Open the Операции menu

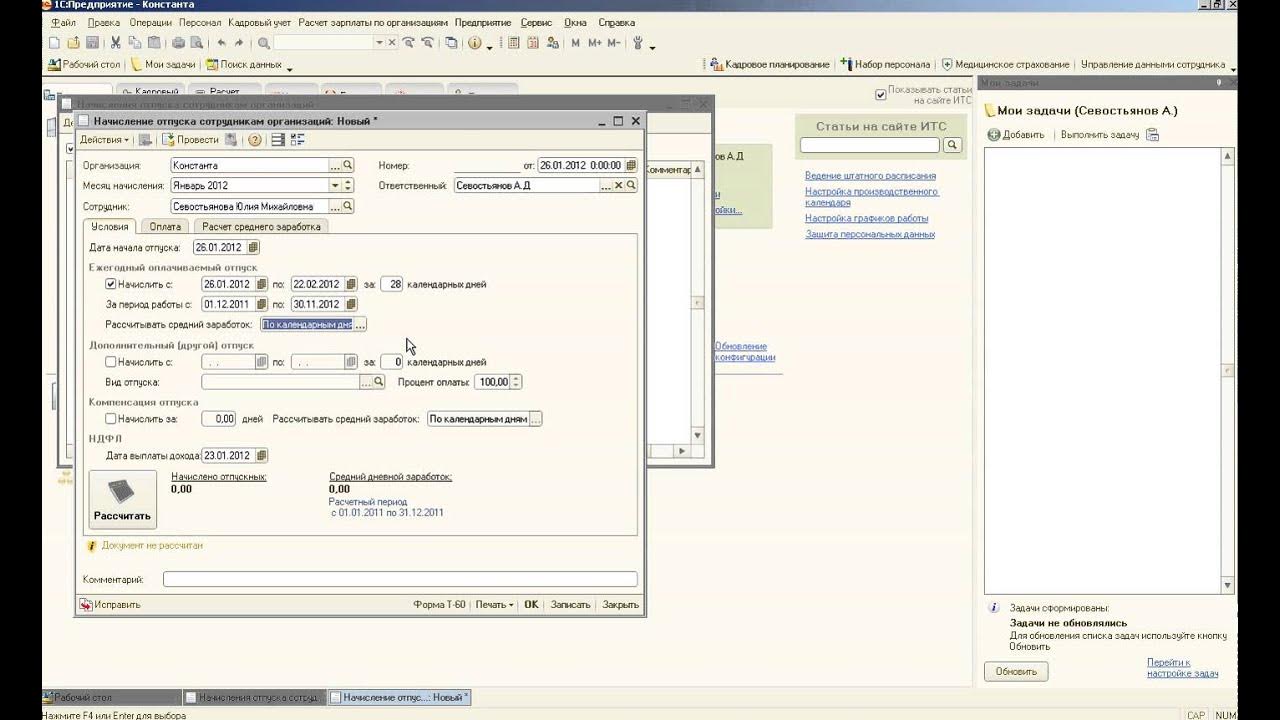[149, 22]
